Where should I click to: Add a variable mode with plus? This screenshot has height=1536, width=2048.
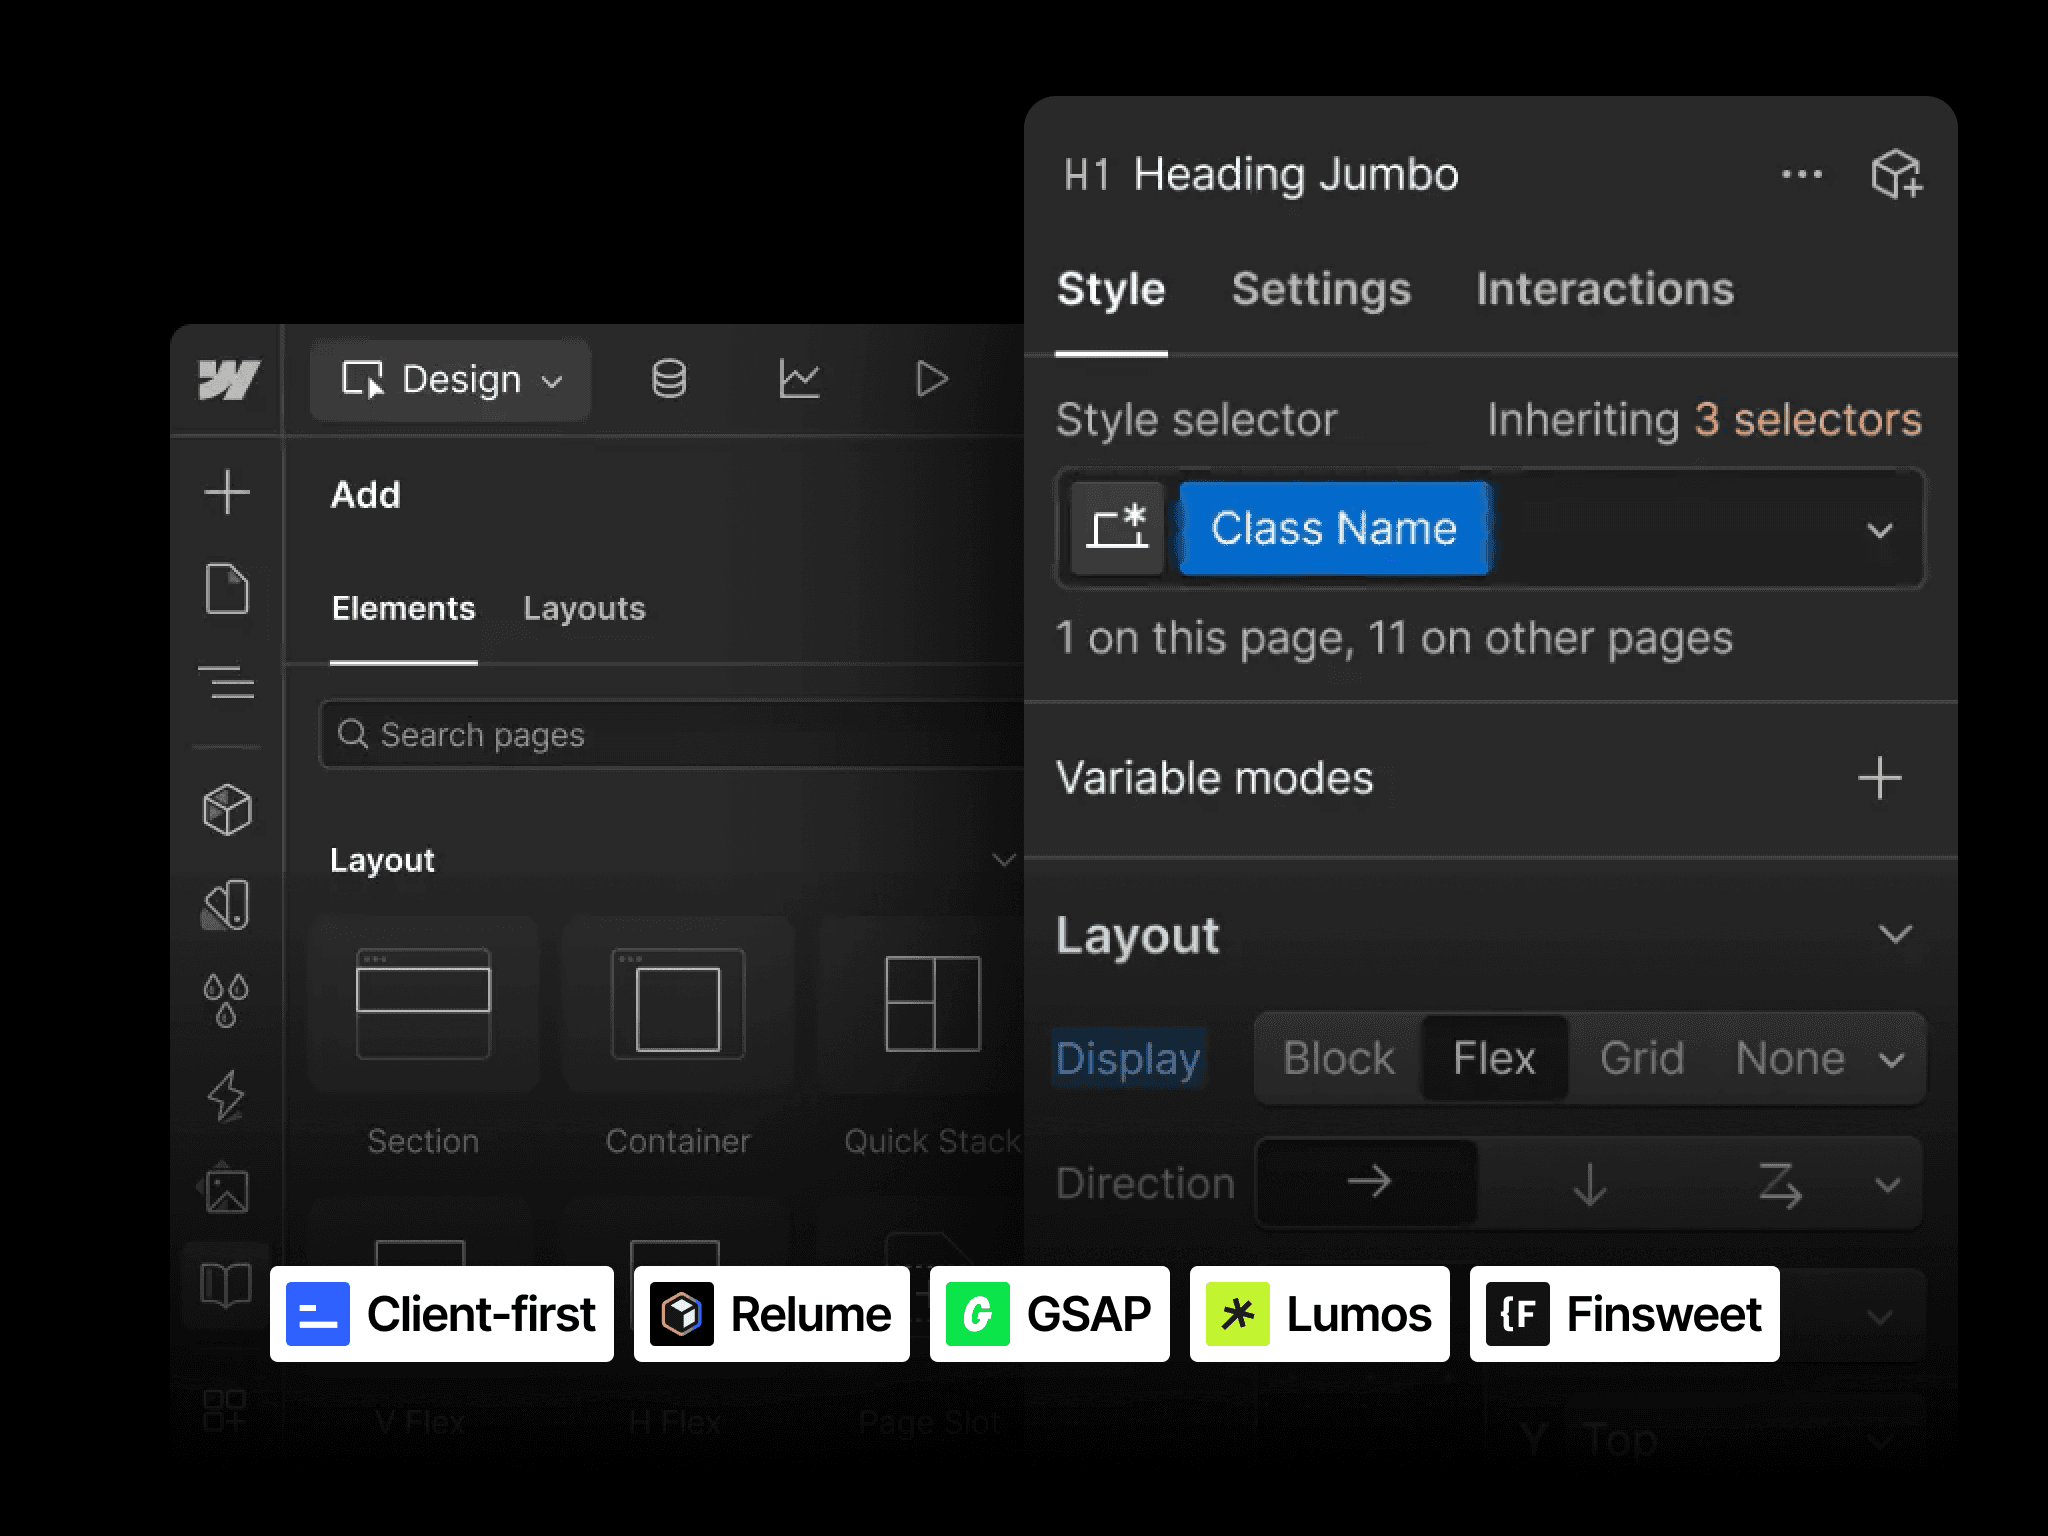click(x=1880, y=778)
